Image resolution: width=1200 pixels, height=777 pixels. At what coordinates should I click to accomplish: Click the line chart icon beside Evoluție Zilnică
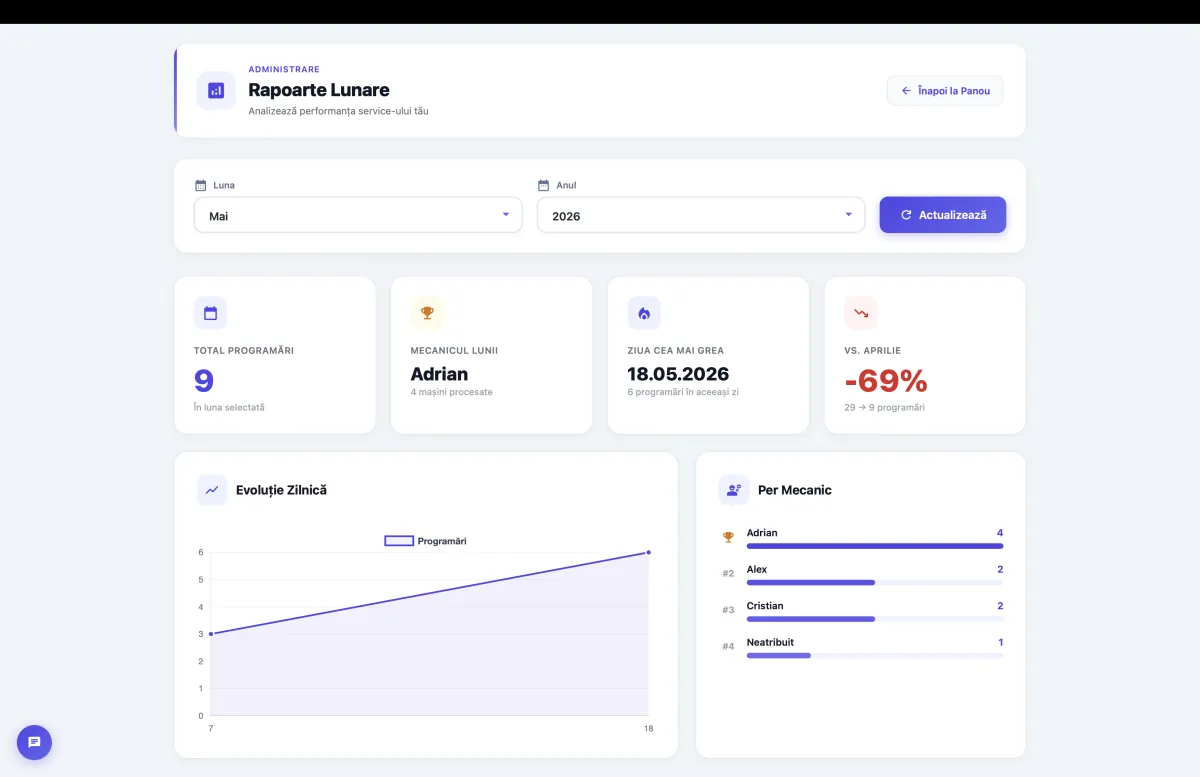(212, 490)
